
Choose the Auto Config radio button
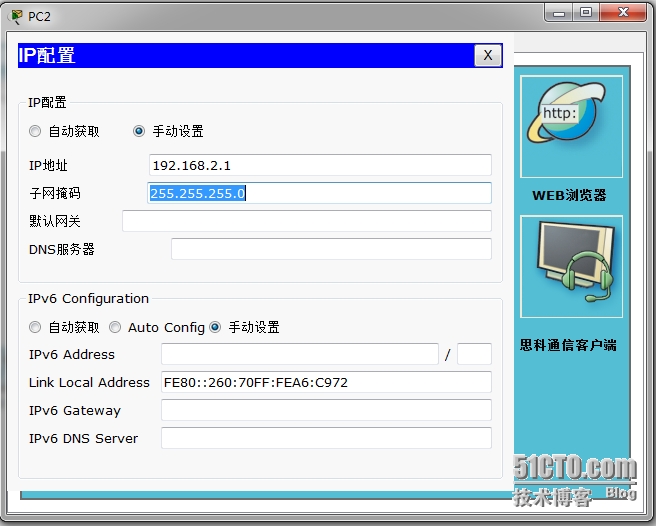115,327
